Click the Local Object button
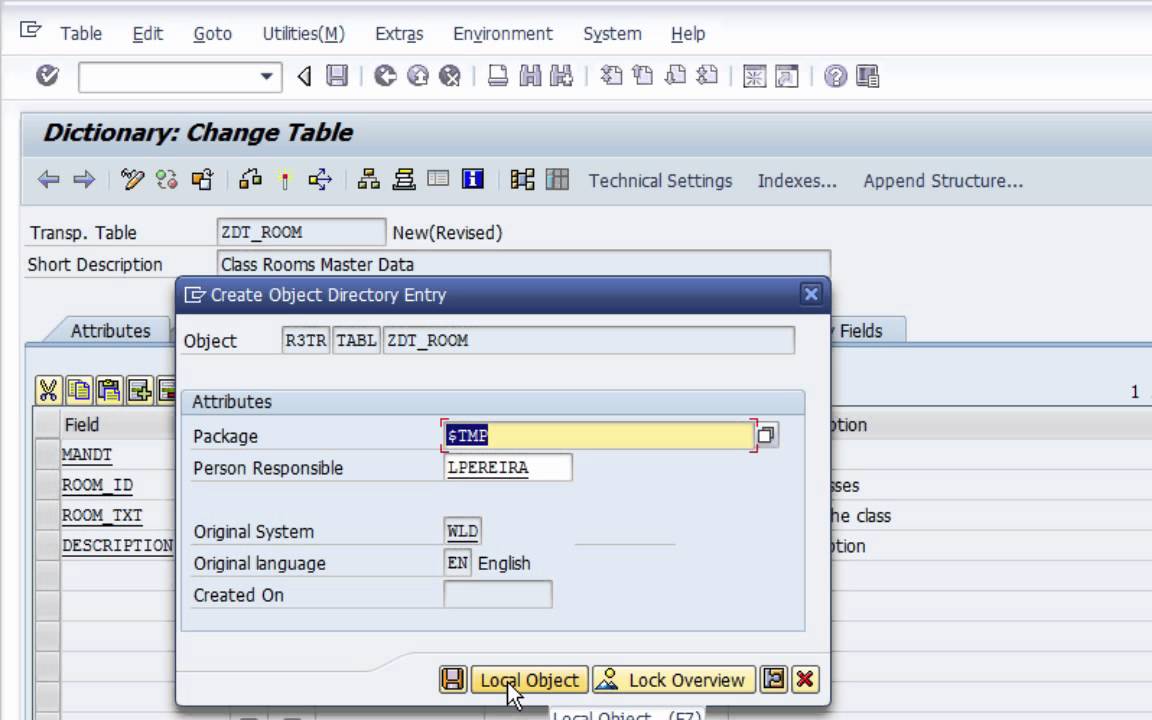 529,680
